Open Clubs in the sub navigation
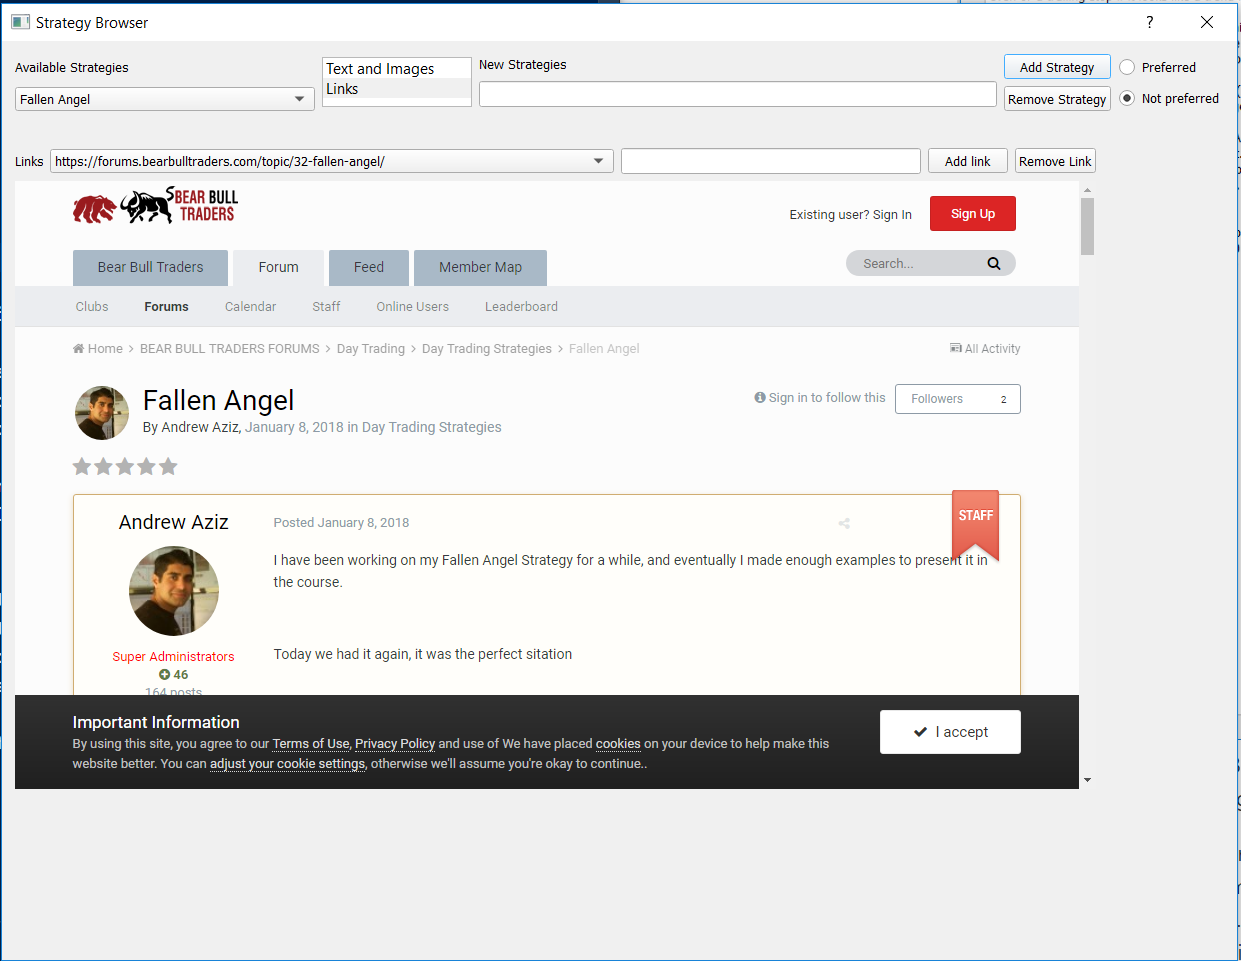The height and width of the screenshot is (961, 1241). pos(92,307)
